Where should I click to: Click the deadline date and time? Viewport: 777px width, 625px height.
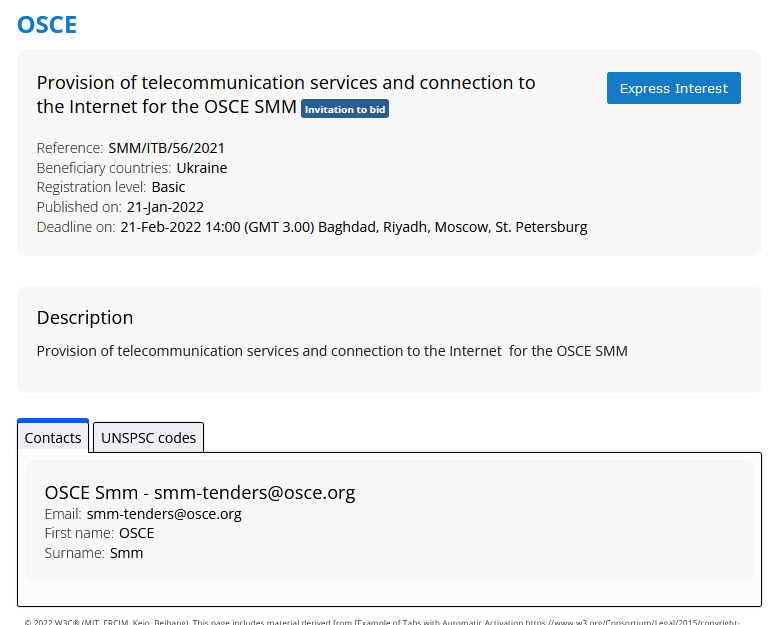click(x=354, y=227)
